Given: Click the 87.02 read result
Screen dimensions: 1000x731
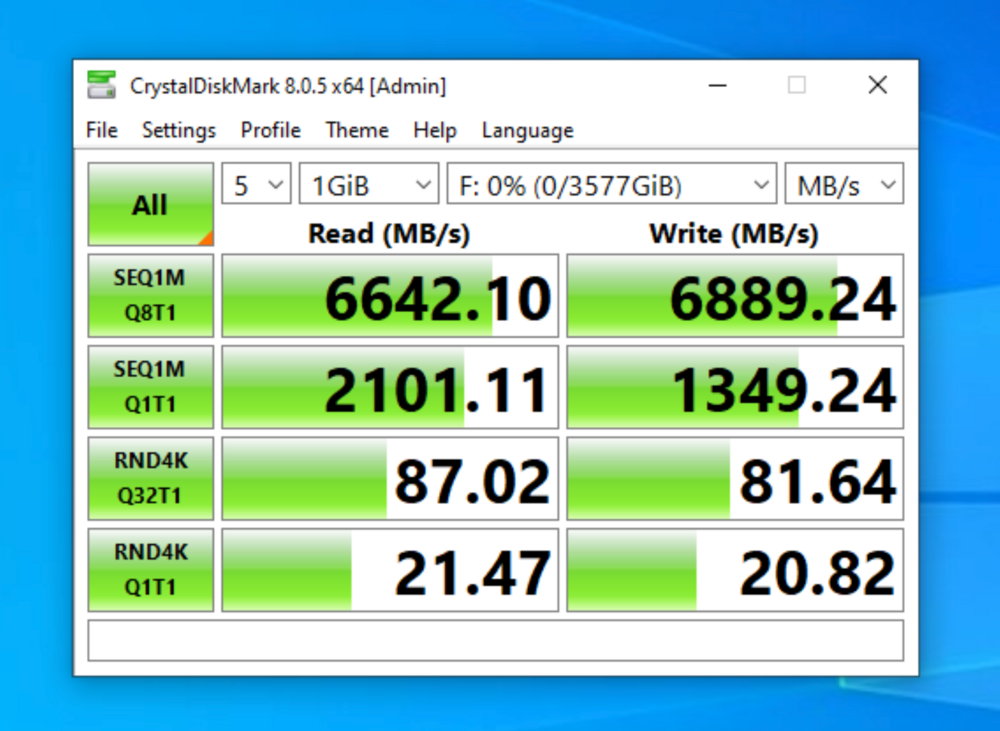Looking at the screenshot, I should click(390, 478).
